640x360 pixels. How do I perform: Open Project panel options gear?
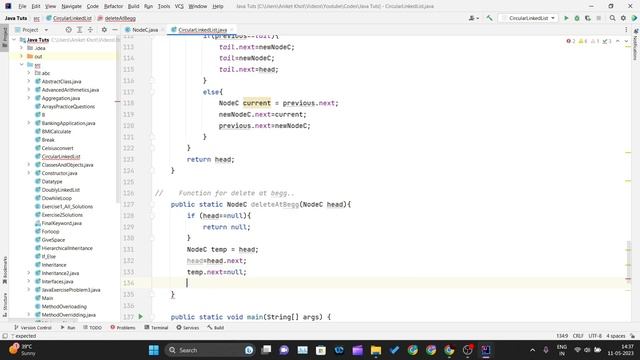(104, 30)
